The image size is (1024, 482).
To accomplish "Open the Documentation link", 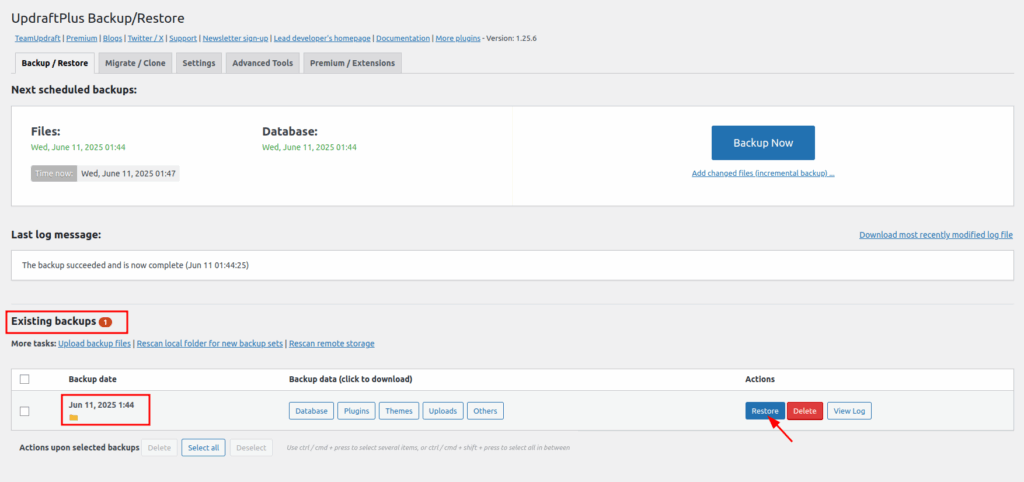I will coord(403,39).
